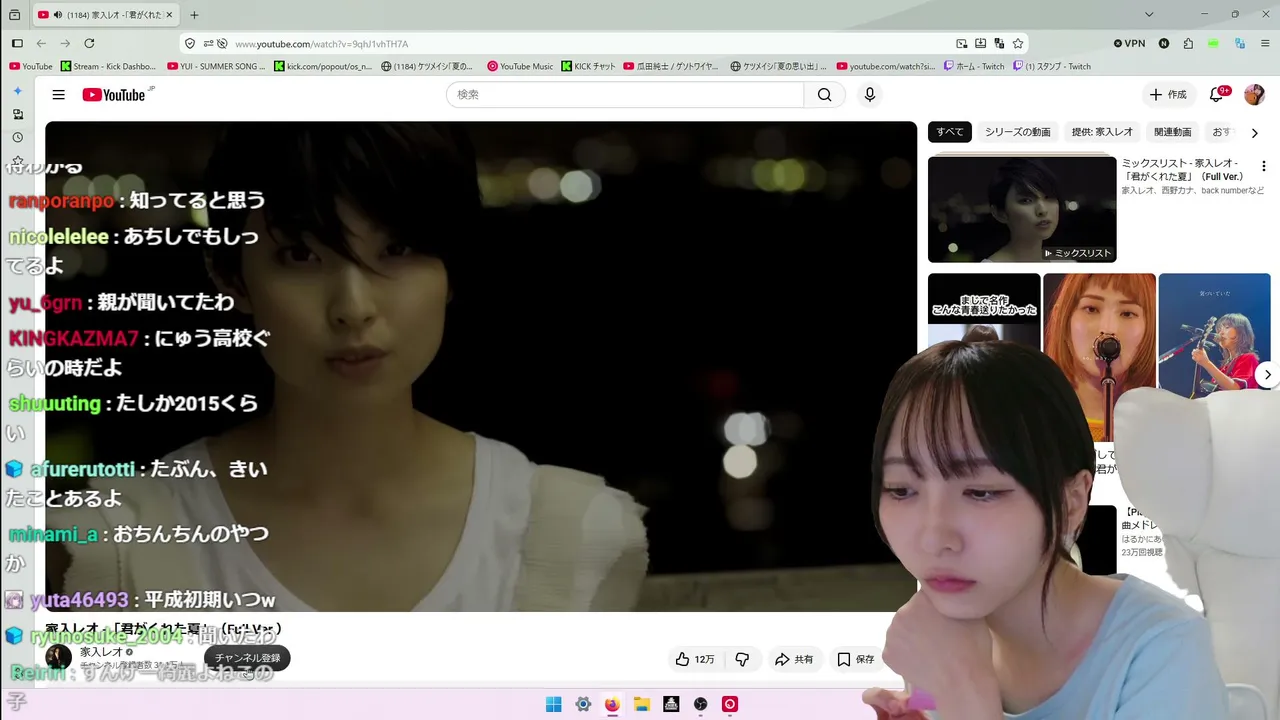Like the video with thumbs up

coord(695,659)
